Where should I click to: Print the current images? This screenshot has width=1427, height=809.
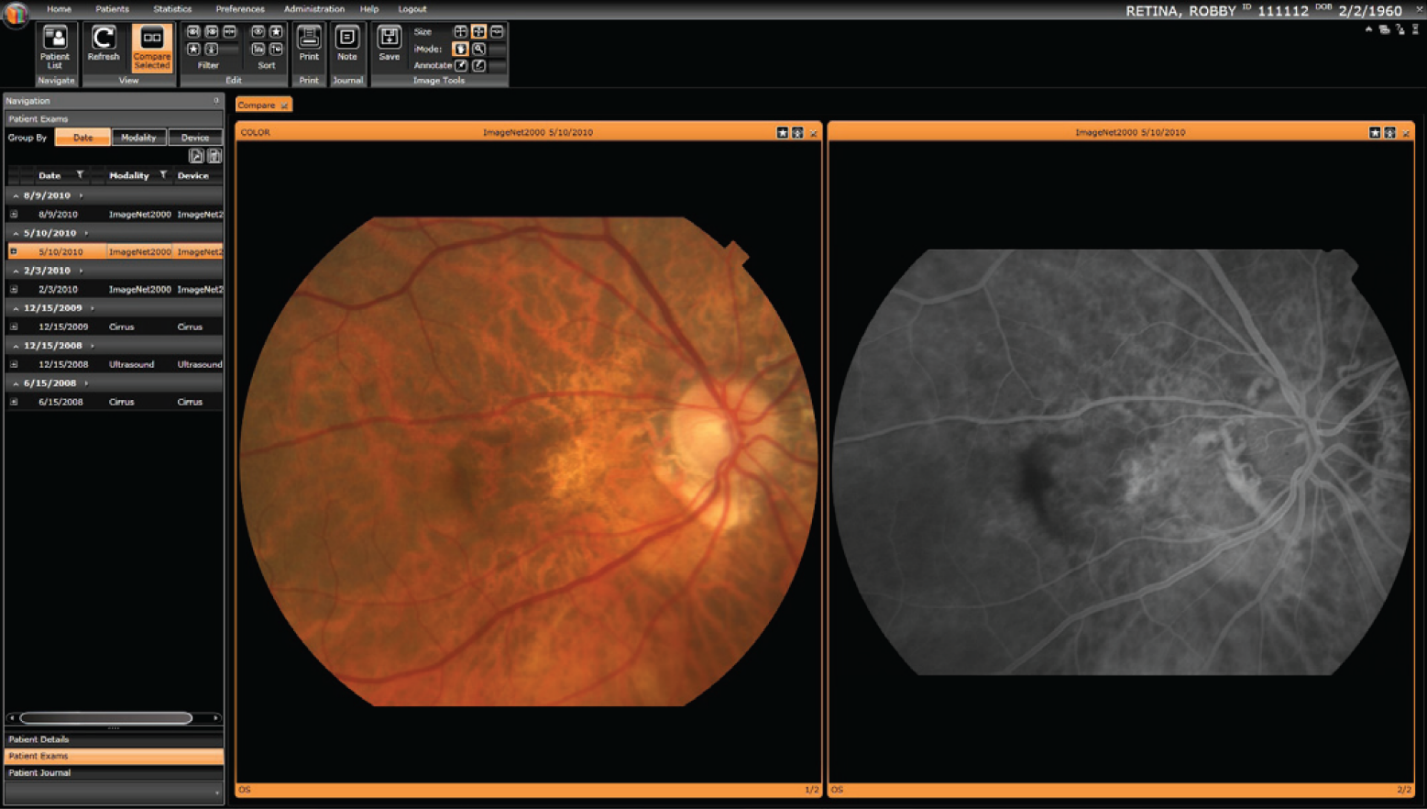309,44
